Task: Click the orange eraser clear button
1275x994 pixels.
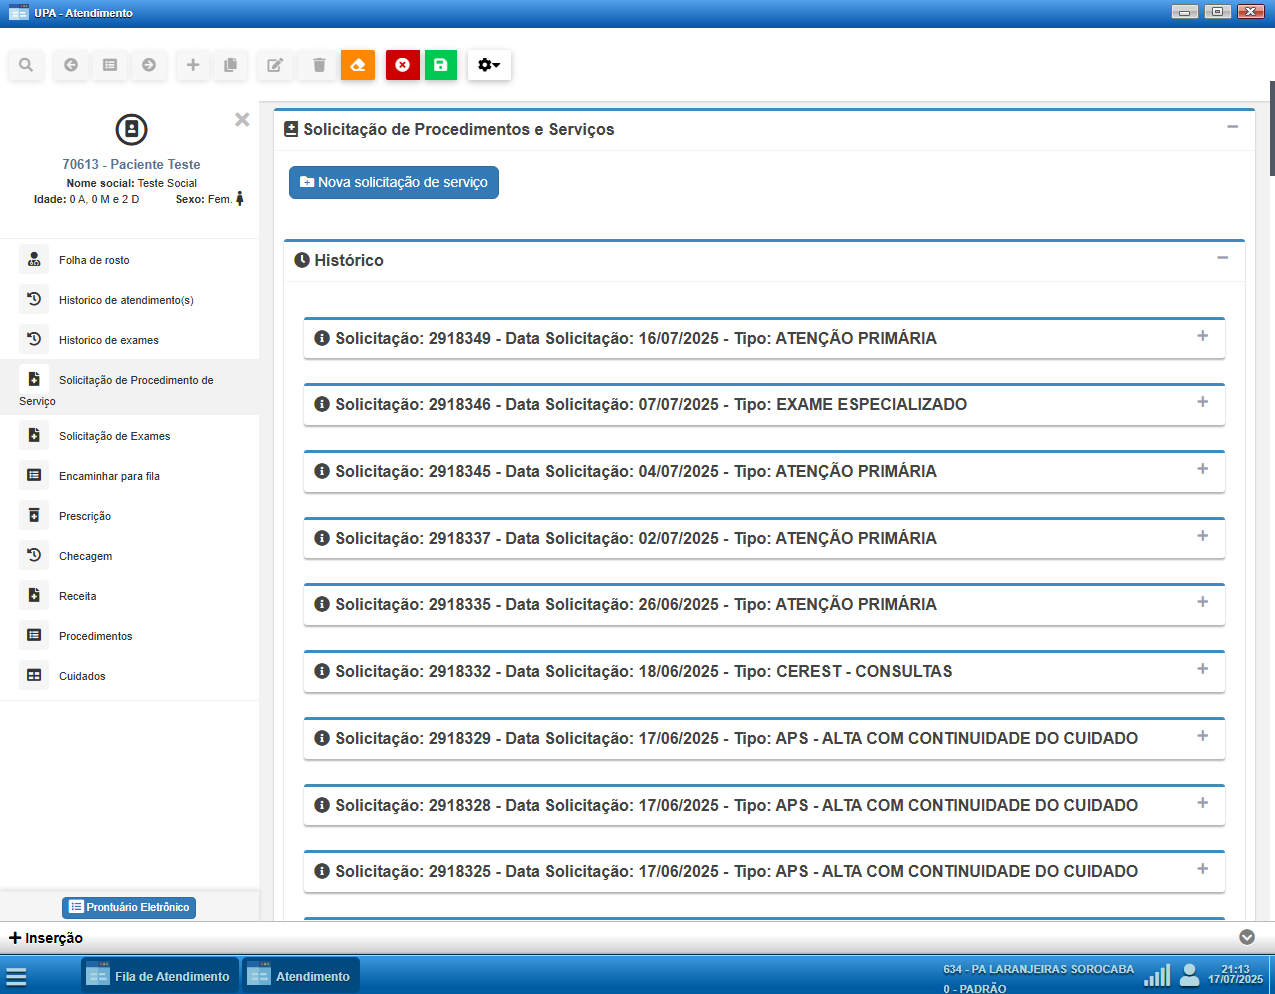Action: point(358,65)
